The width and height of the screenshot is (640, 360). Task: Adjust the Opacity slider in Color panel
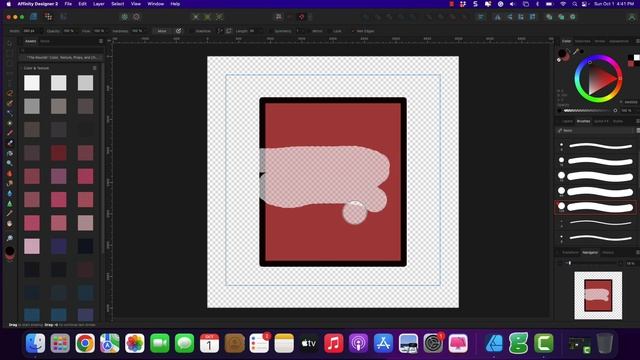(591, 111)
